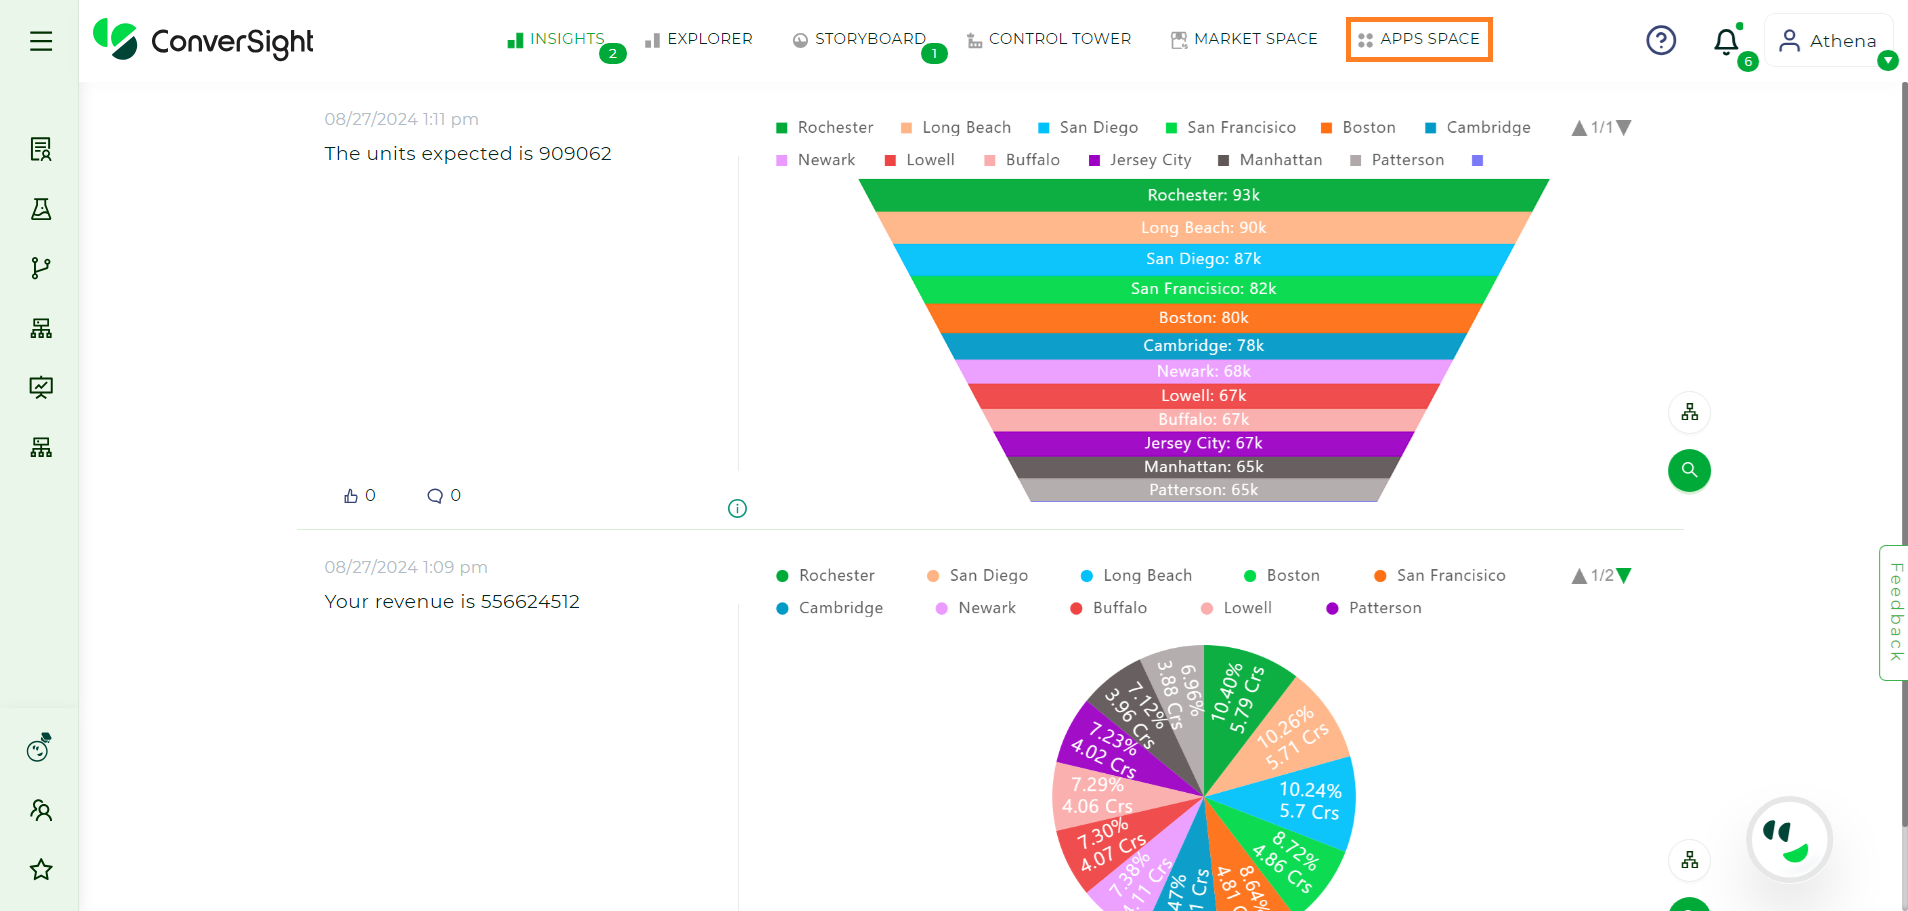Open the APPS SPACE tab
The image size is (1908, 911).
(x=1419, y=39)
